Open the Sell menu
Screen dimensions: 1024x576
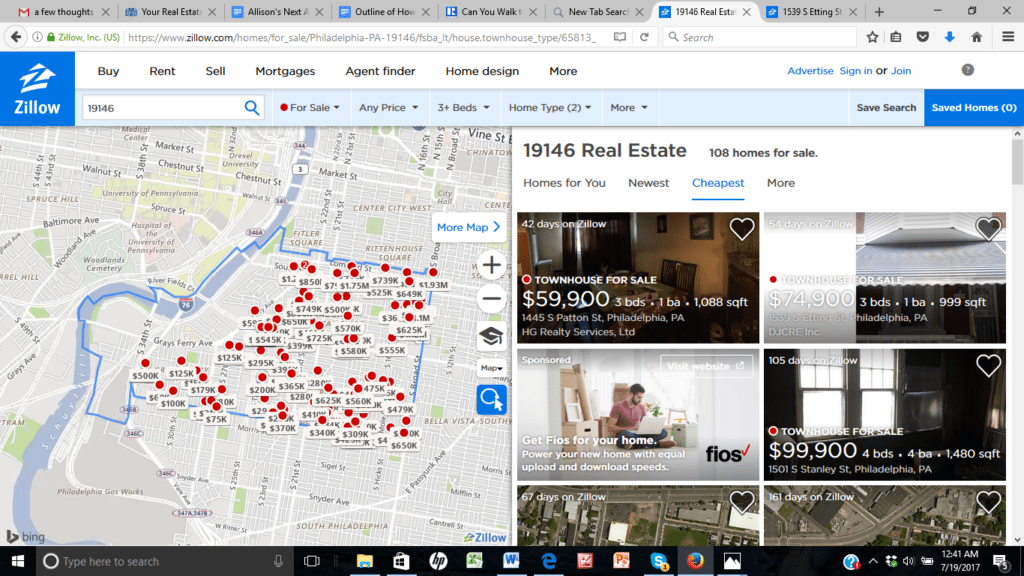pyautogui.click(x=215, y=71)
